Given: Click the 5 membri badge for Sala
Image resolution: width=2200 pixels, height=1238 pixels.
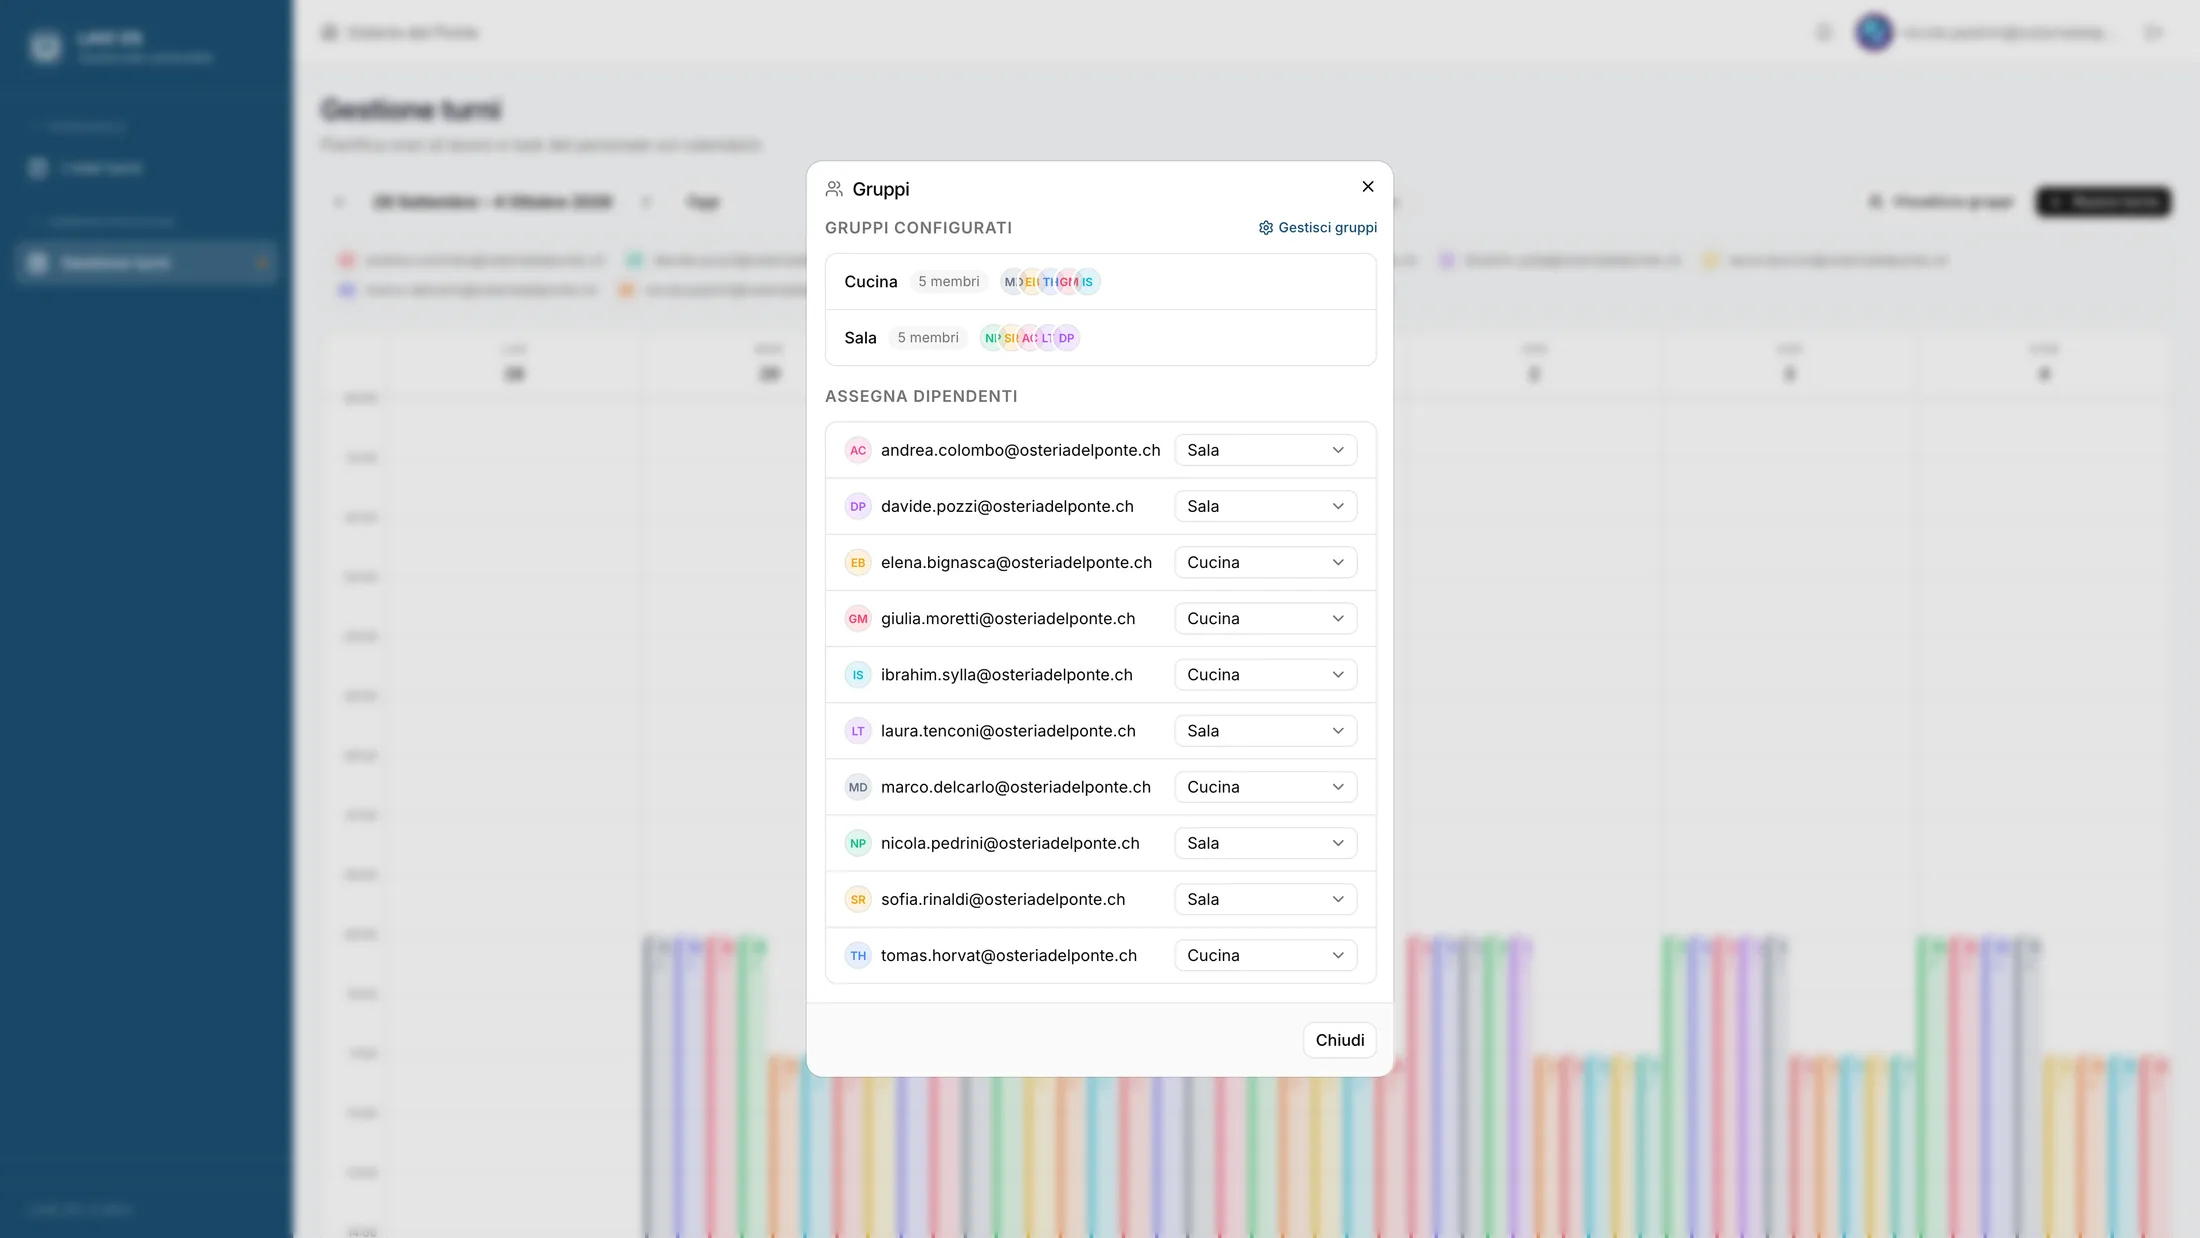Looking at the screenshot, I should (x=927, y=338).
